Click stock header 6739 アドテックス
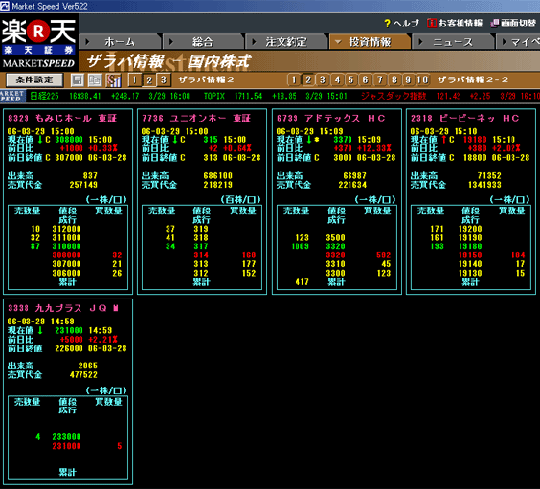This screenshot has height=489, width=540. pos(331,118)
